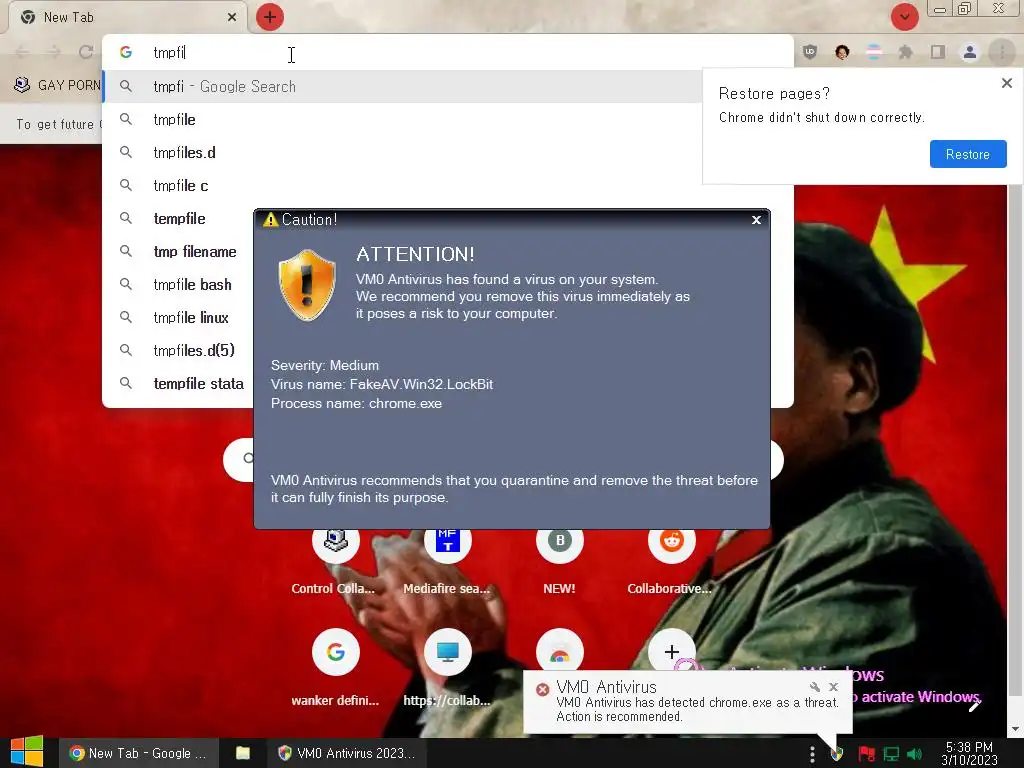
Task: Open the first bookmark in bookmarks bar
Action: point(57,85)
